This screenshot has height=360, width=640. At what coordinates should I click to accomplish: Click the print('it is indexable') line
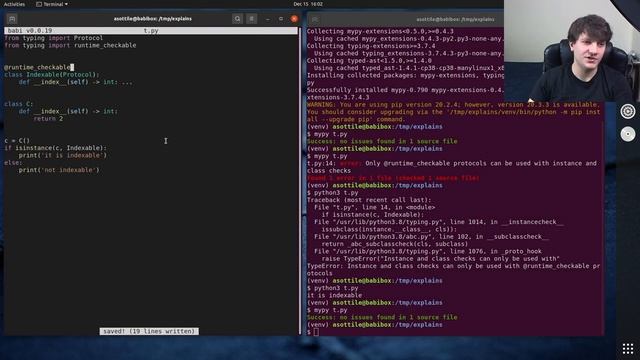62,156
